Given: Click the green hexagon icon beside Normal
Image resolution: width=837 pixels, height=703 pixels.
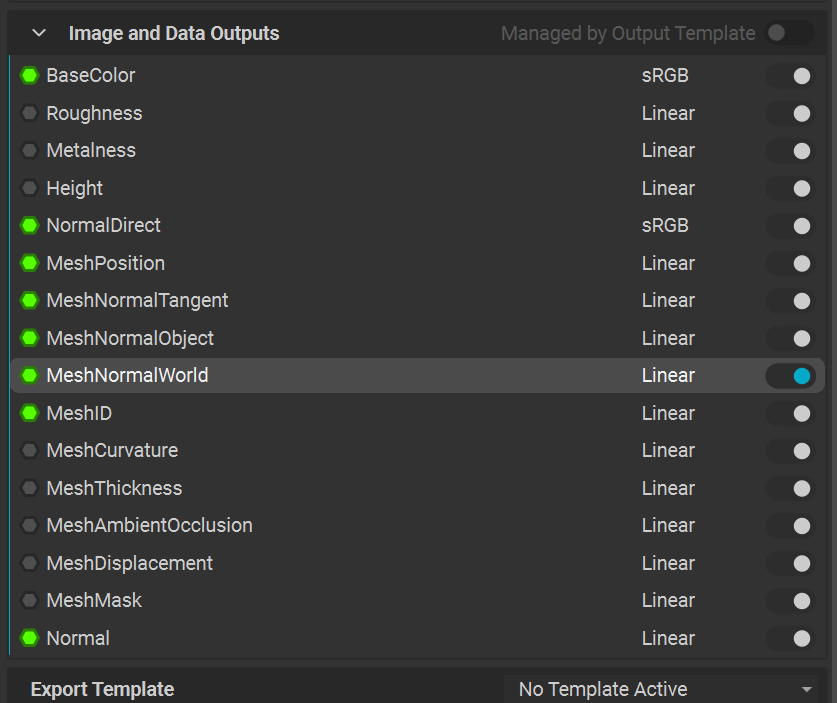Looking at the screenshot, I should click(29, 638).
